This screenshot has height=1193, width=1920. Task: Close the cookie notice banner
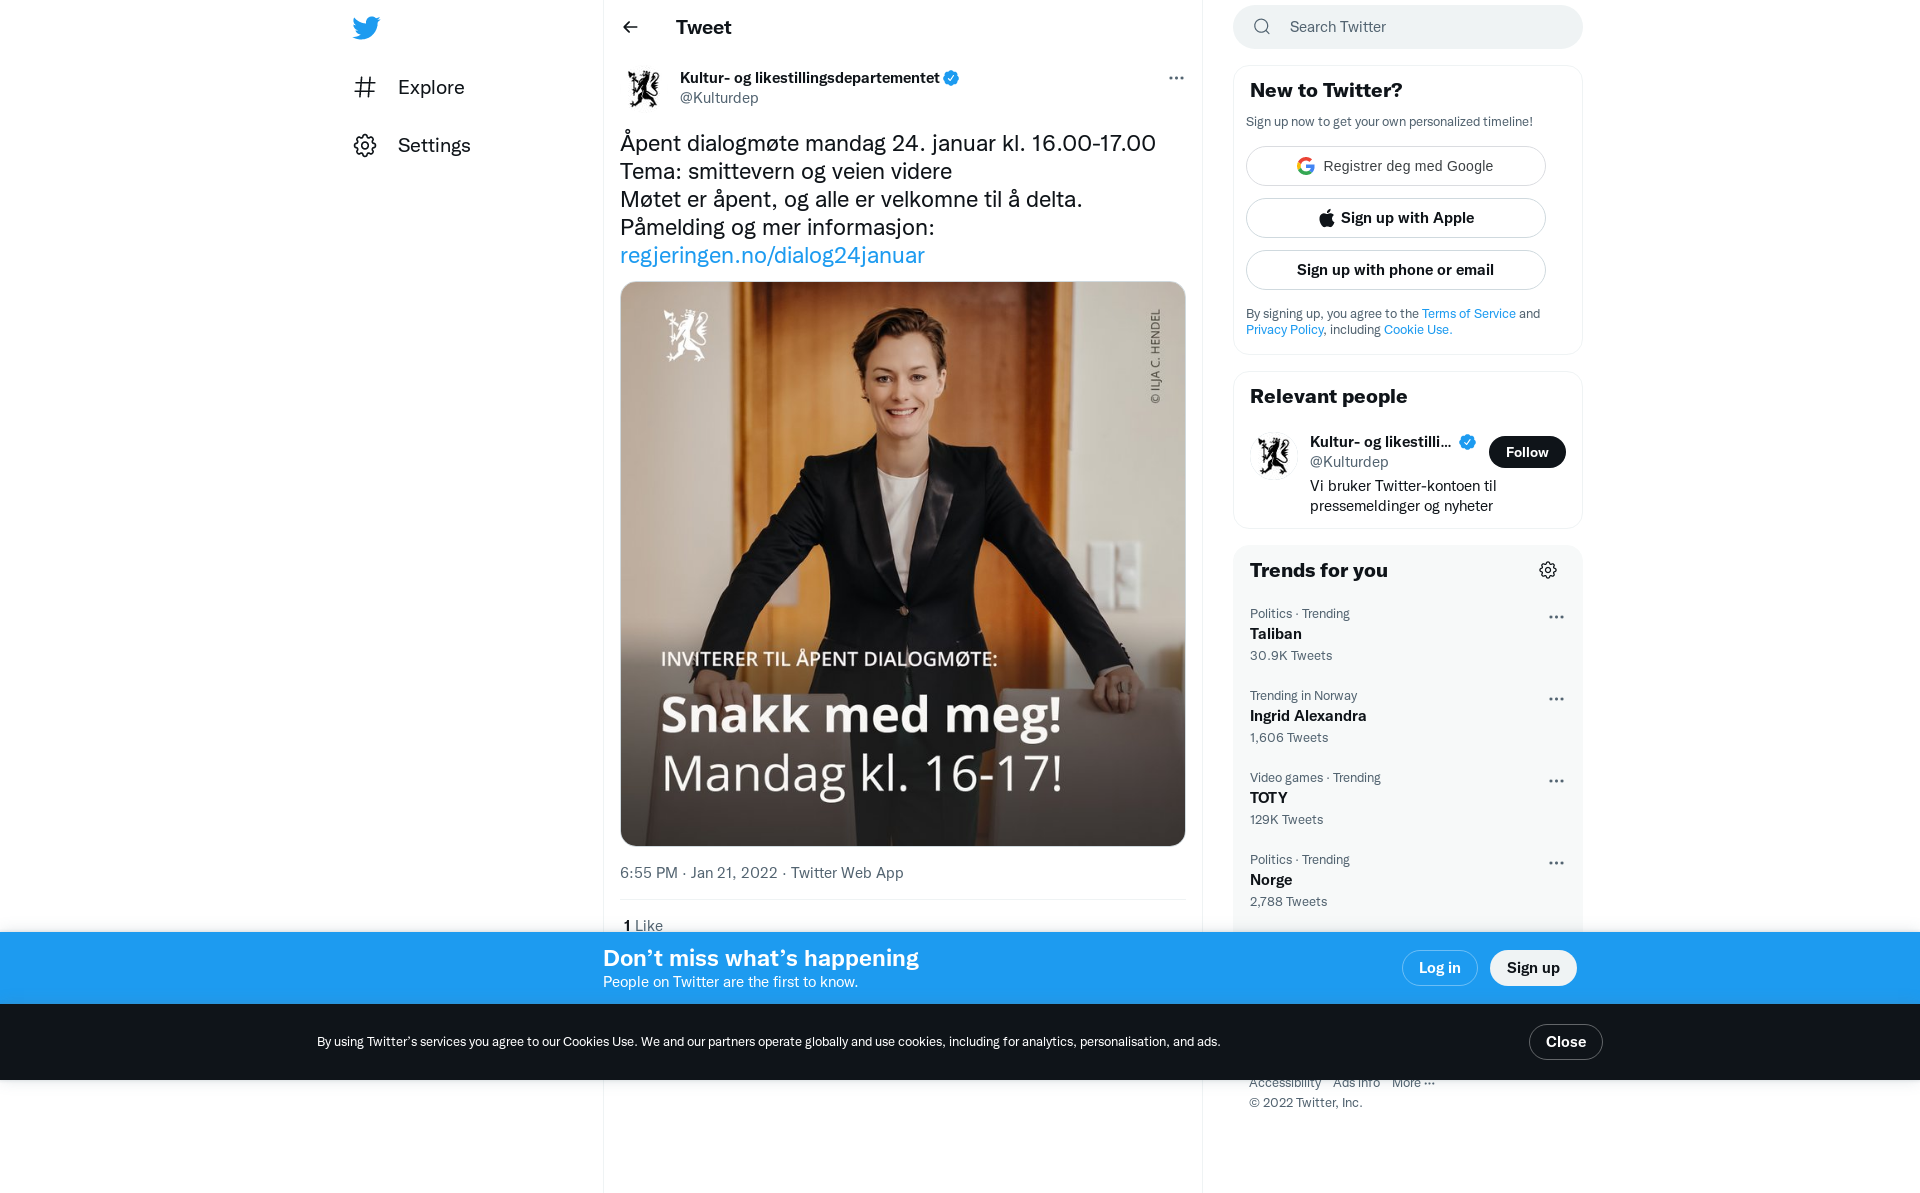(1565, 1042)
